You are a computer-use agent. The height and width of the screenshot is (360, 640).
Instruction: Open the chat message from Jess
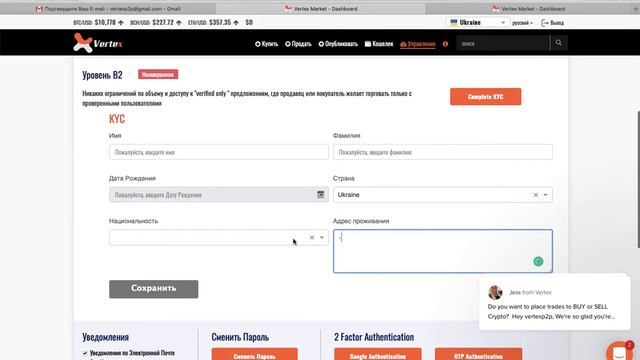[554, 303]
